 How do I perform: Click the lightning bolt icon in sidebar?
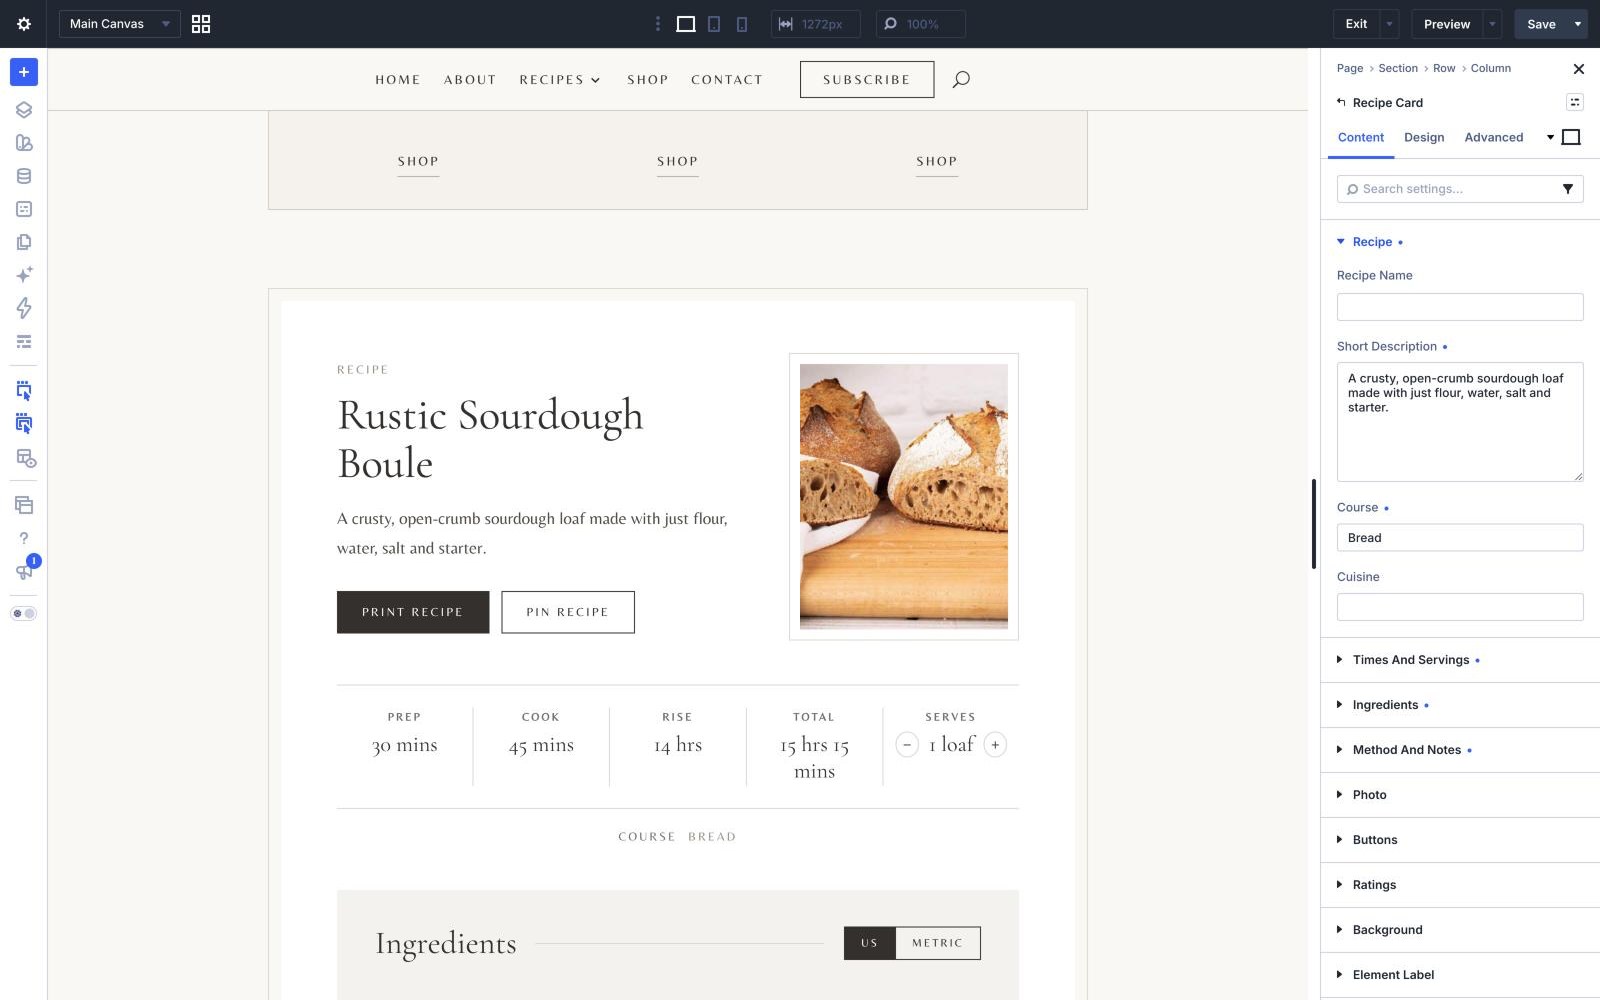24,308
